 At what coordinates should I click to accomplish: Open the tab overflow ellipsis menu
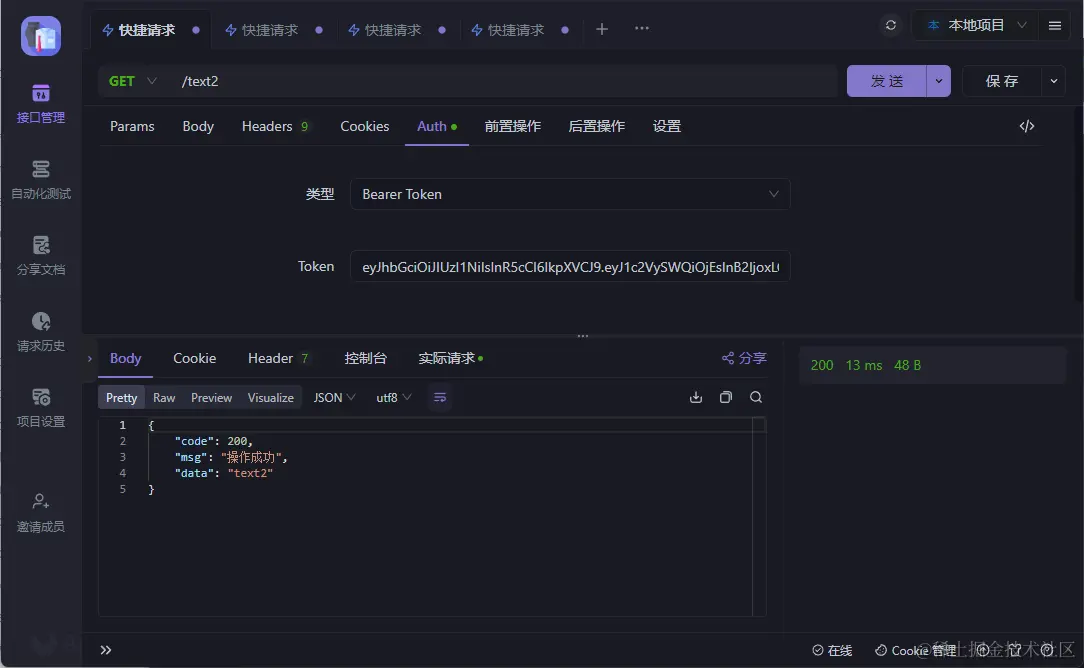point(642,28)
